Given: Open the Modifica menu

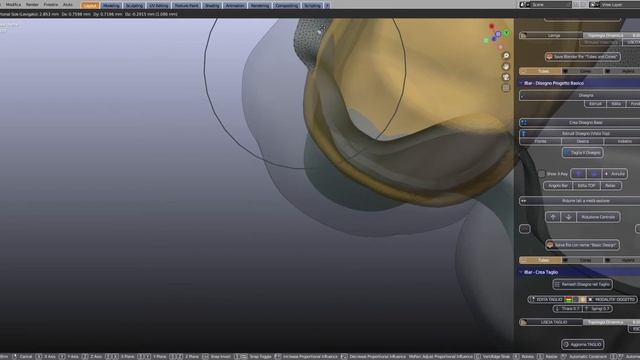Looking at the screenshot, I should point(13,5).
